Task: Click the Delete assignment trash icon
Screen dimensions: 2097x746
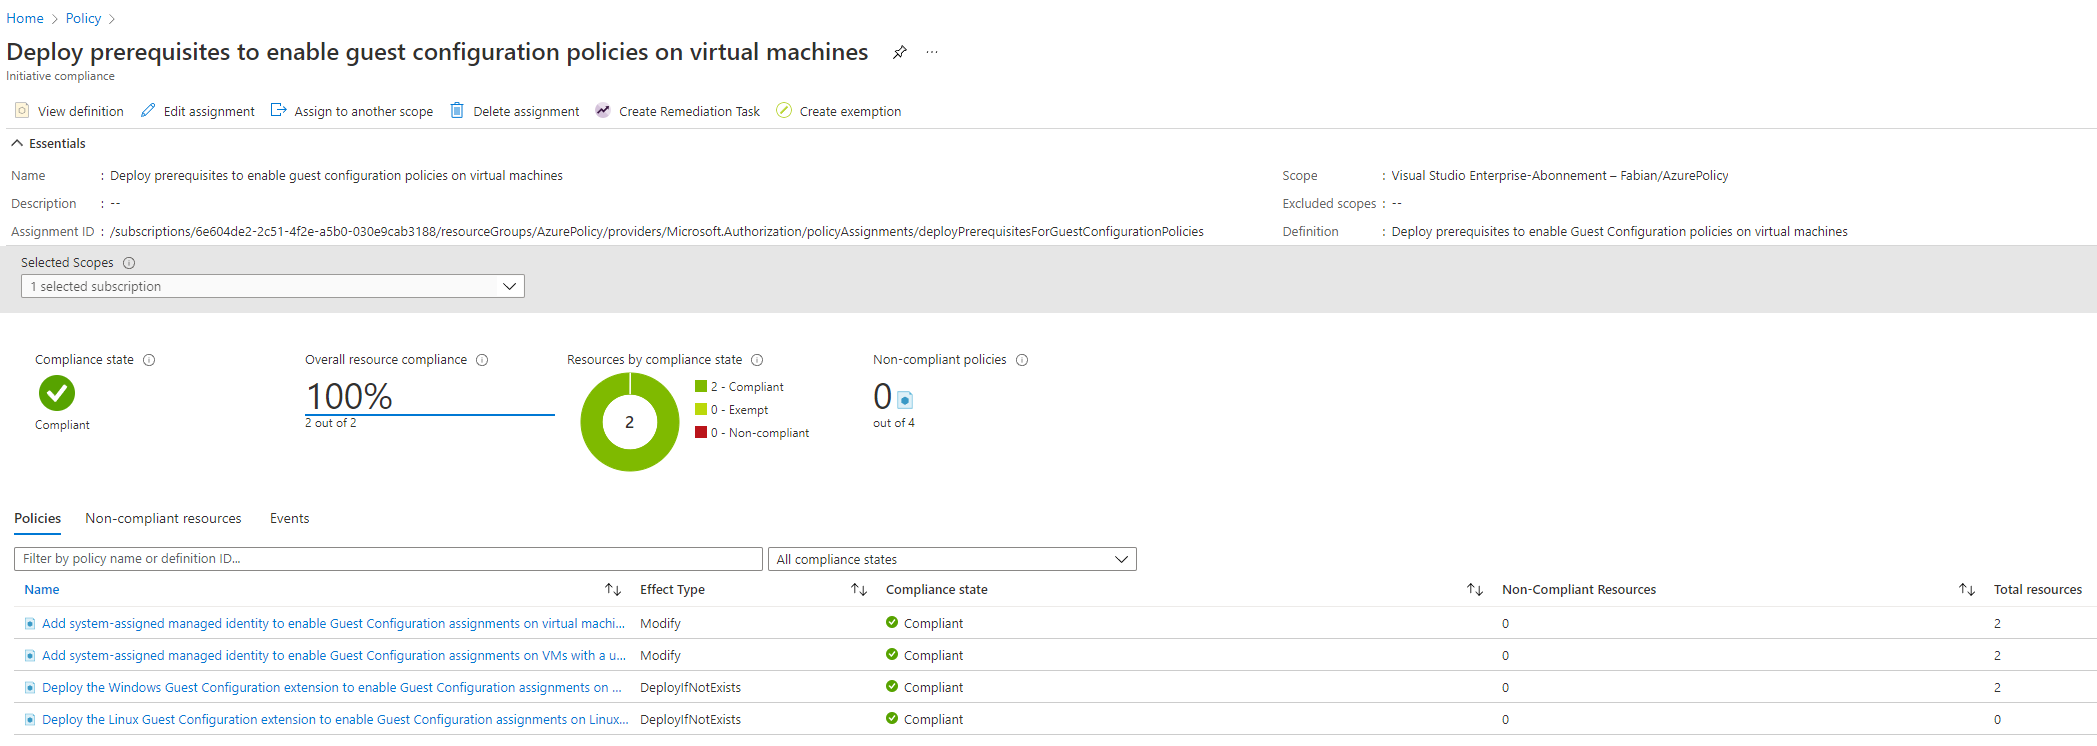Action: click(x=457, y=110)
